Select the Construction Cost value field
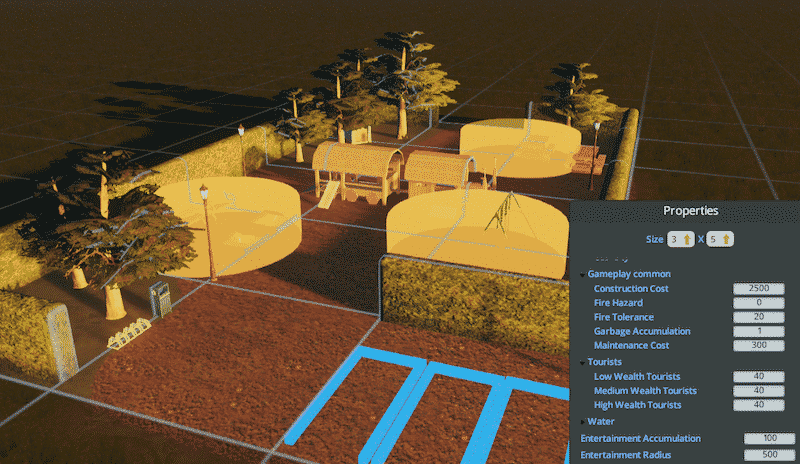This screenshot has width=800, height=464. 758,289
